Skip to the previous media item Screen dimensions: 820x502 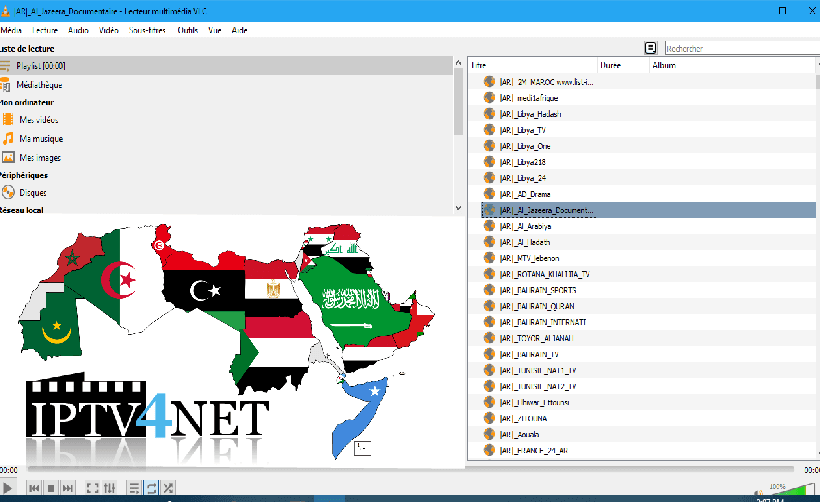pos(34,488)
